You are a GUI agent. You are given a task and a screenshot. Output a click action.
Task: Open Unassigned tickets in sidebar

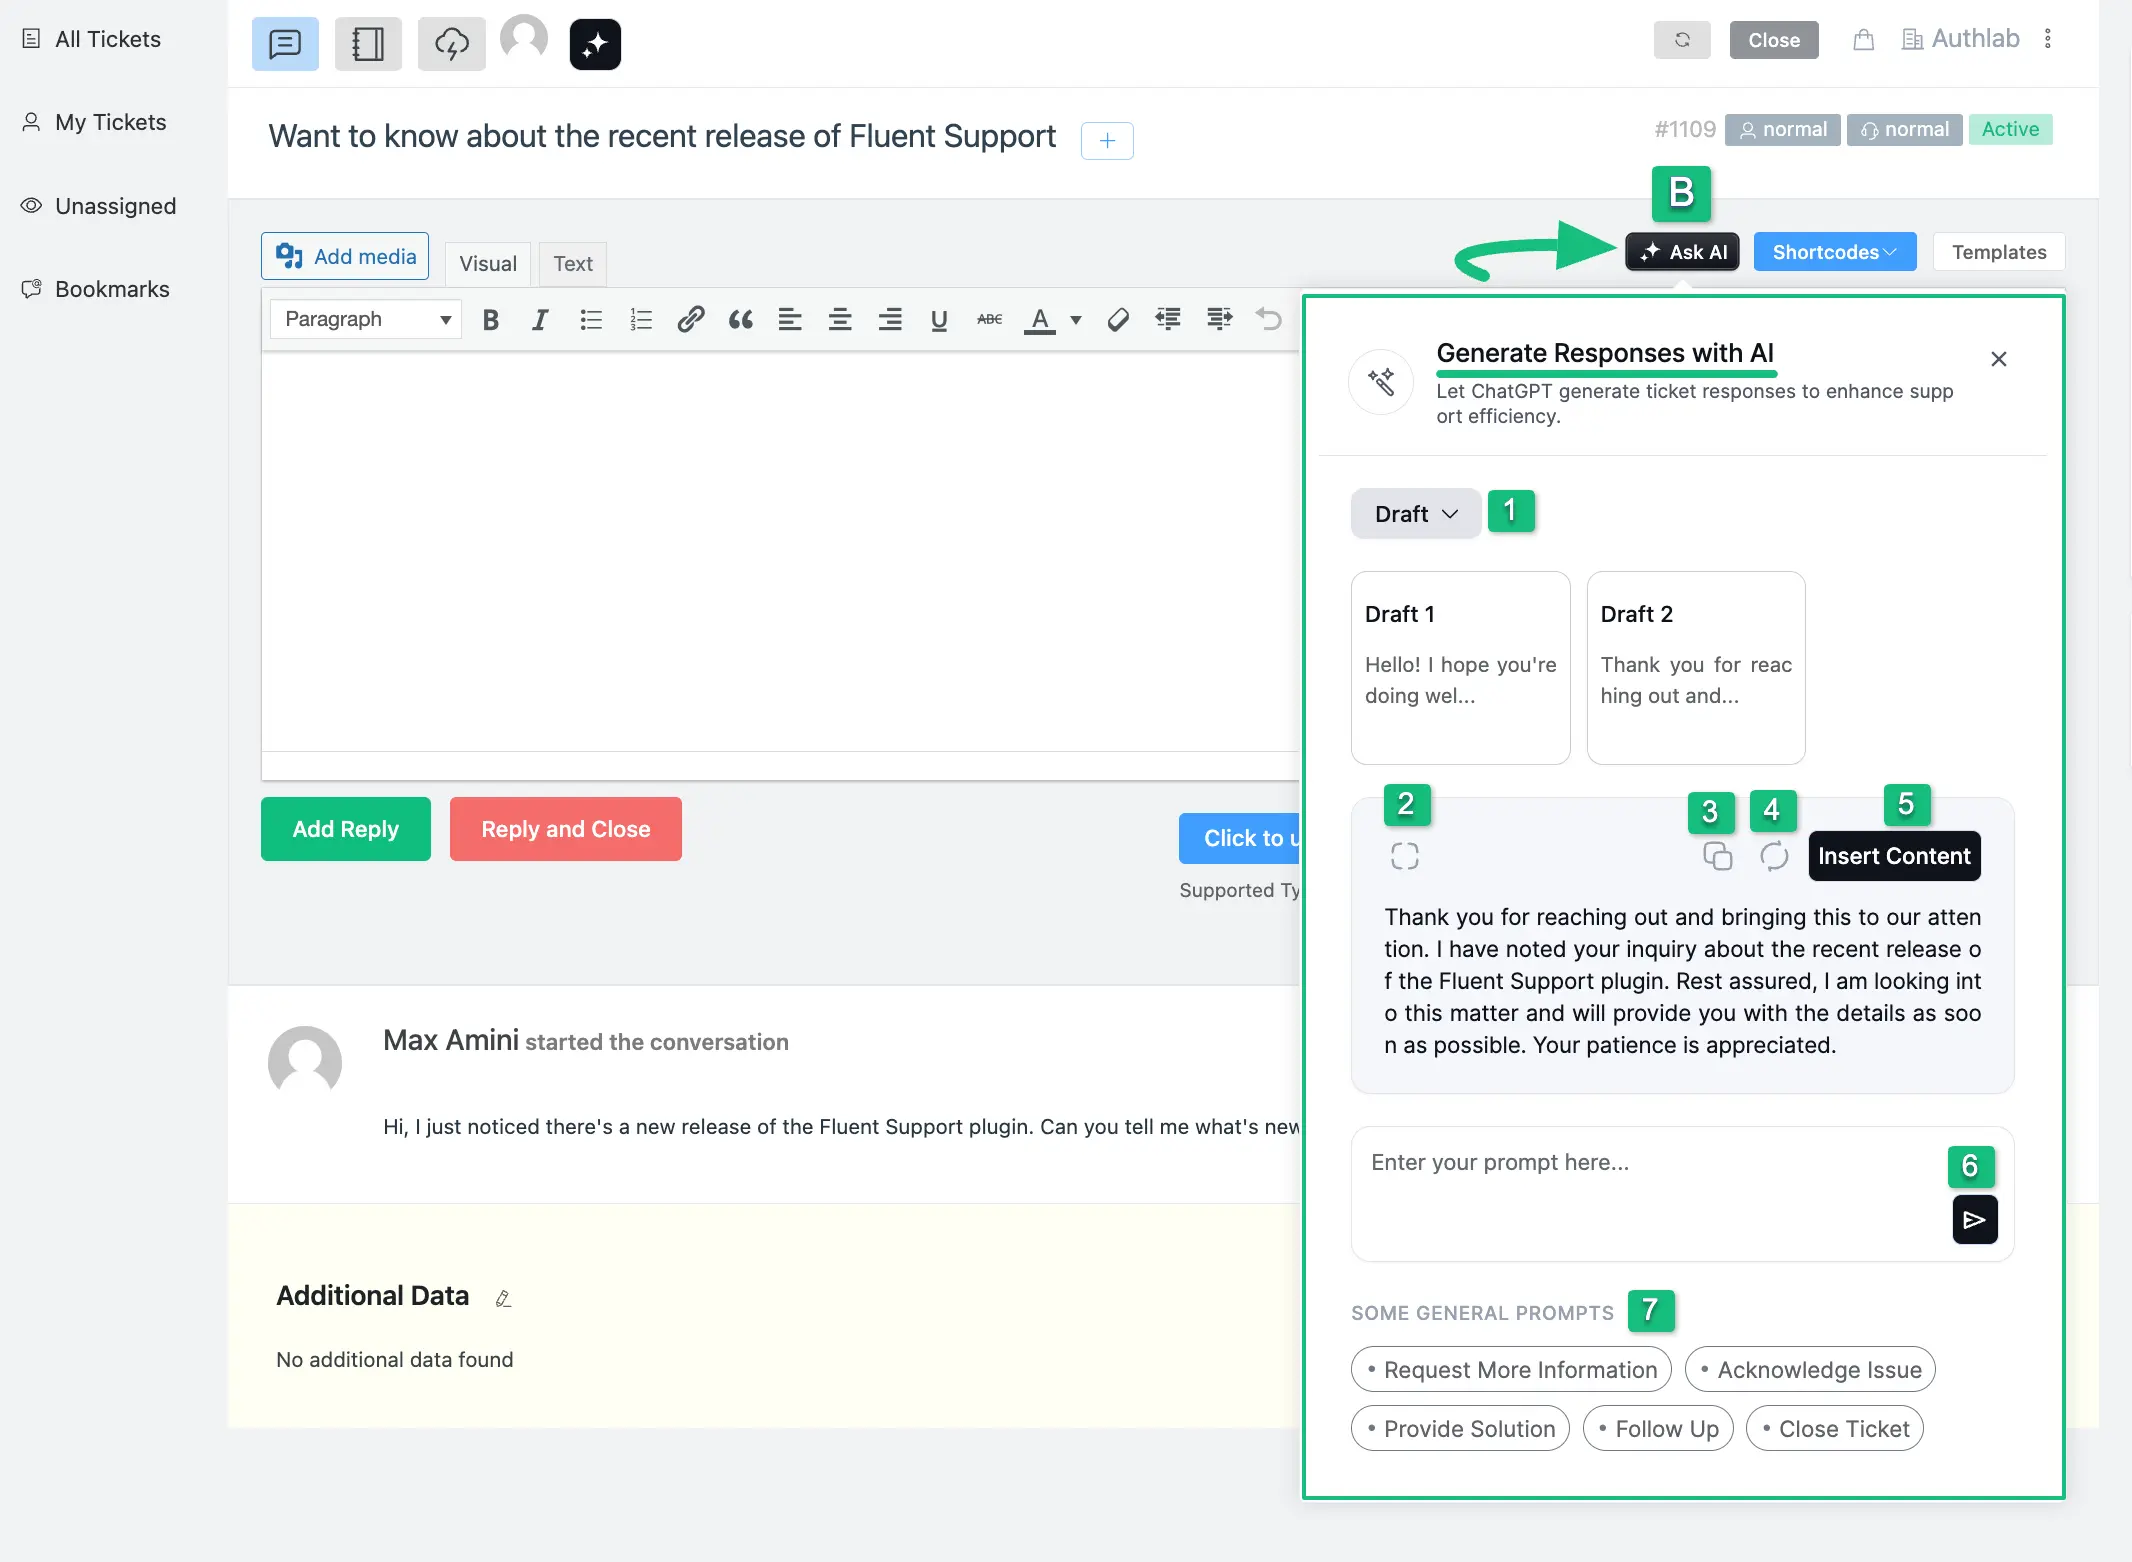tap(99, 206)
